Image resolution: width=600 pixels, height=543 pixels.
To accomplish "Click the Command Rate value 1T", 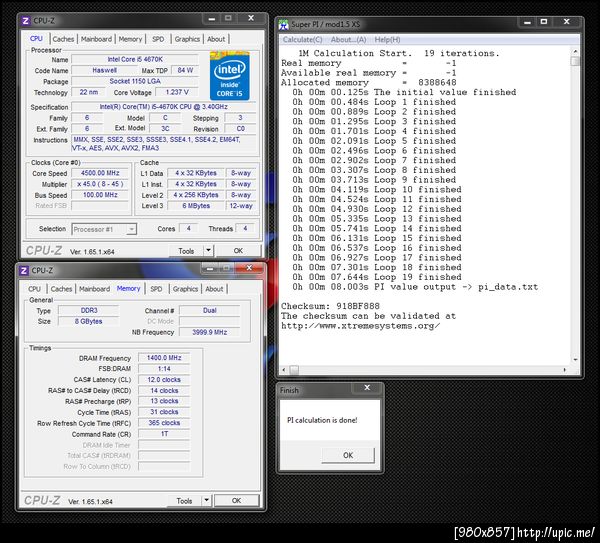I will 164,434.
